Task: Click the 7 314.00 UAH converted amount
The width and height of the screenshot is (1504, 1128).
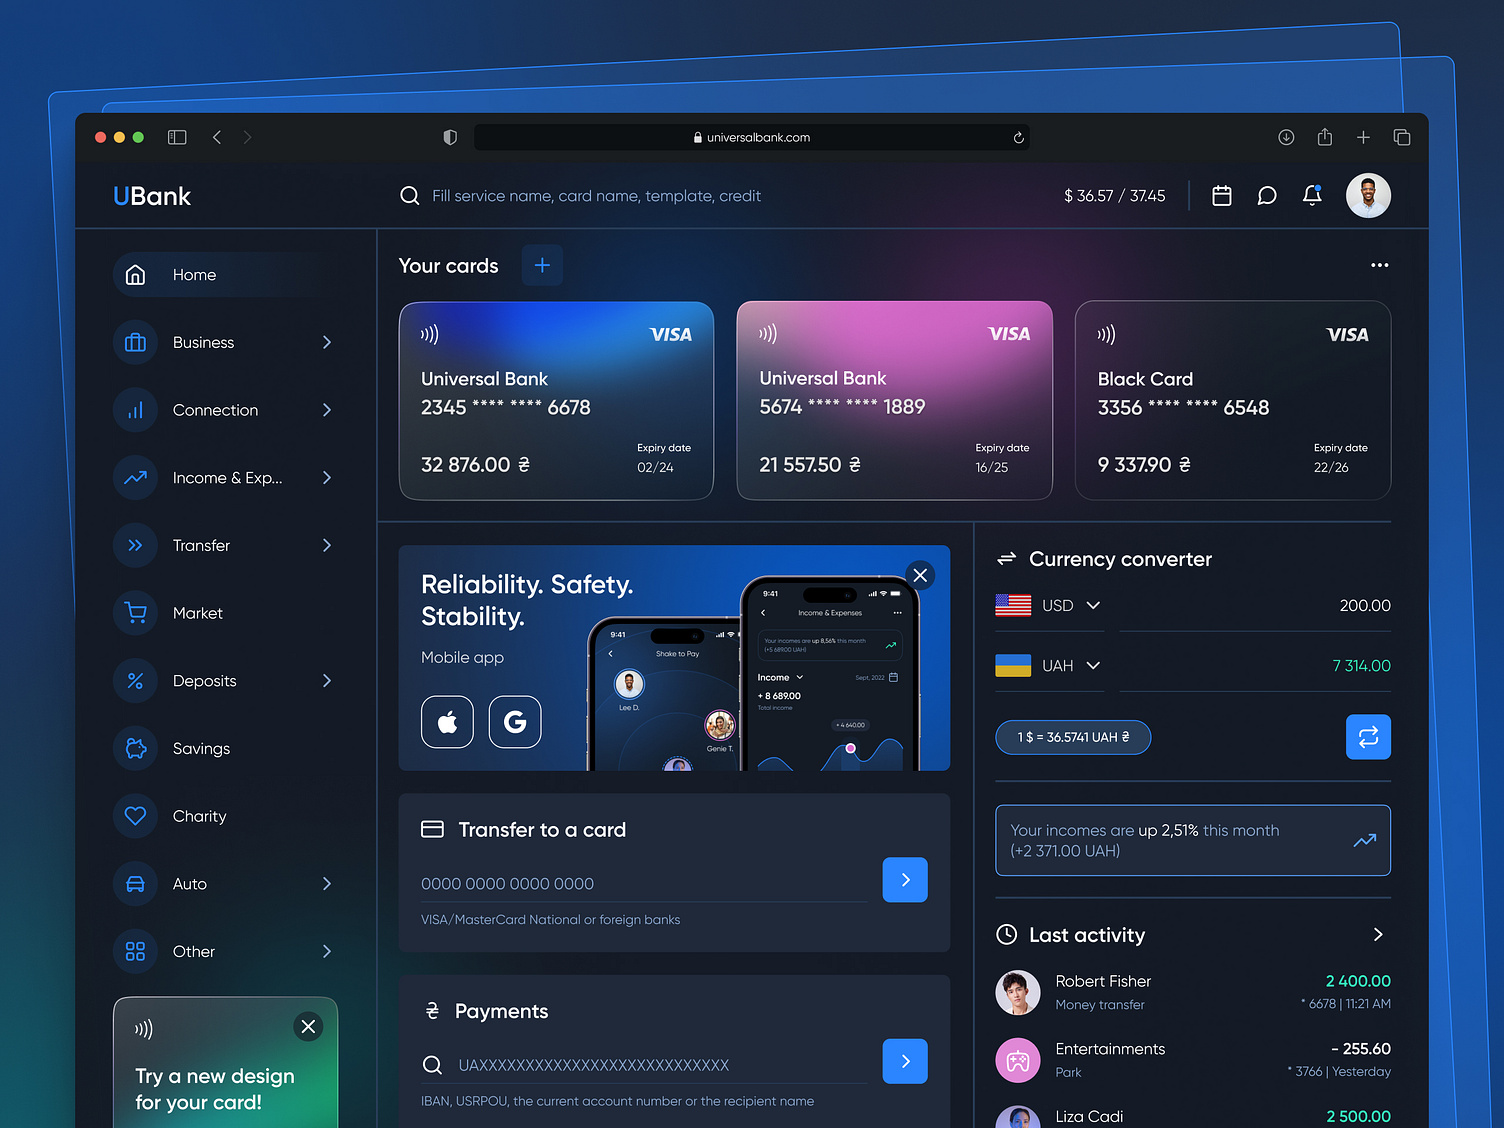Action: coord(1361,666)
